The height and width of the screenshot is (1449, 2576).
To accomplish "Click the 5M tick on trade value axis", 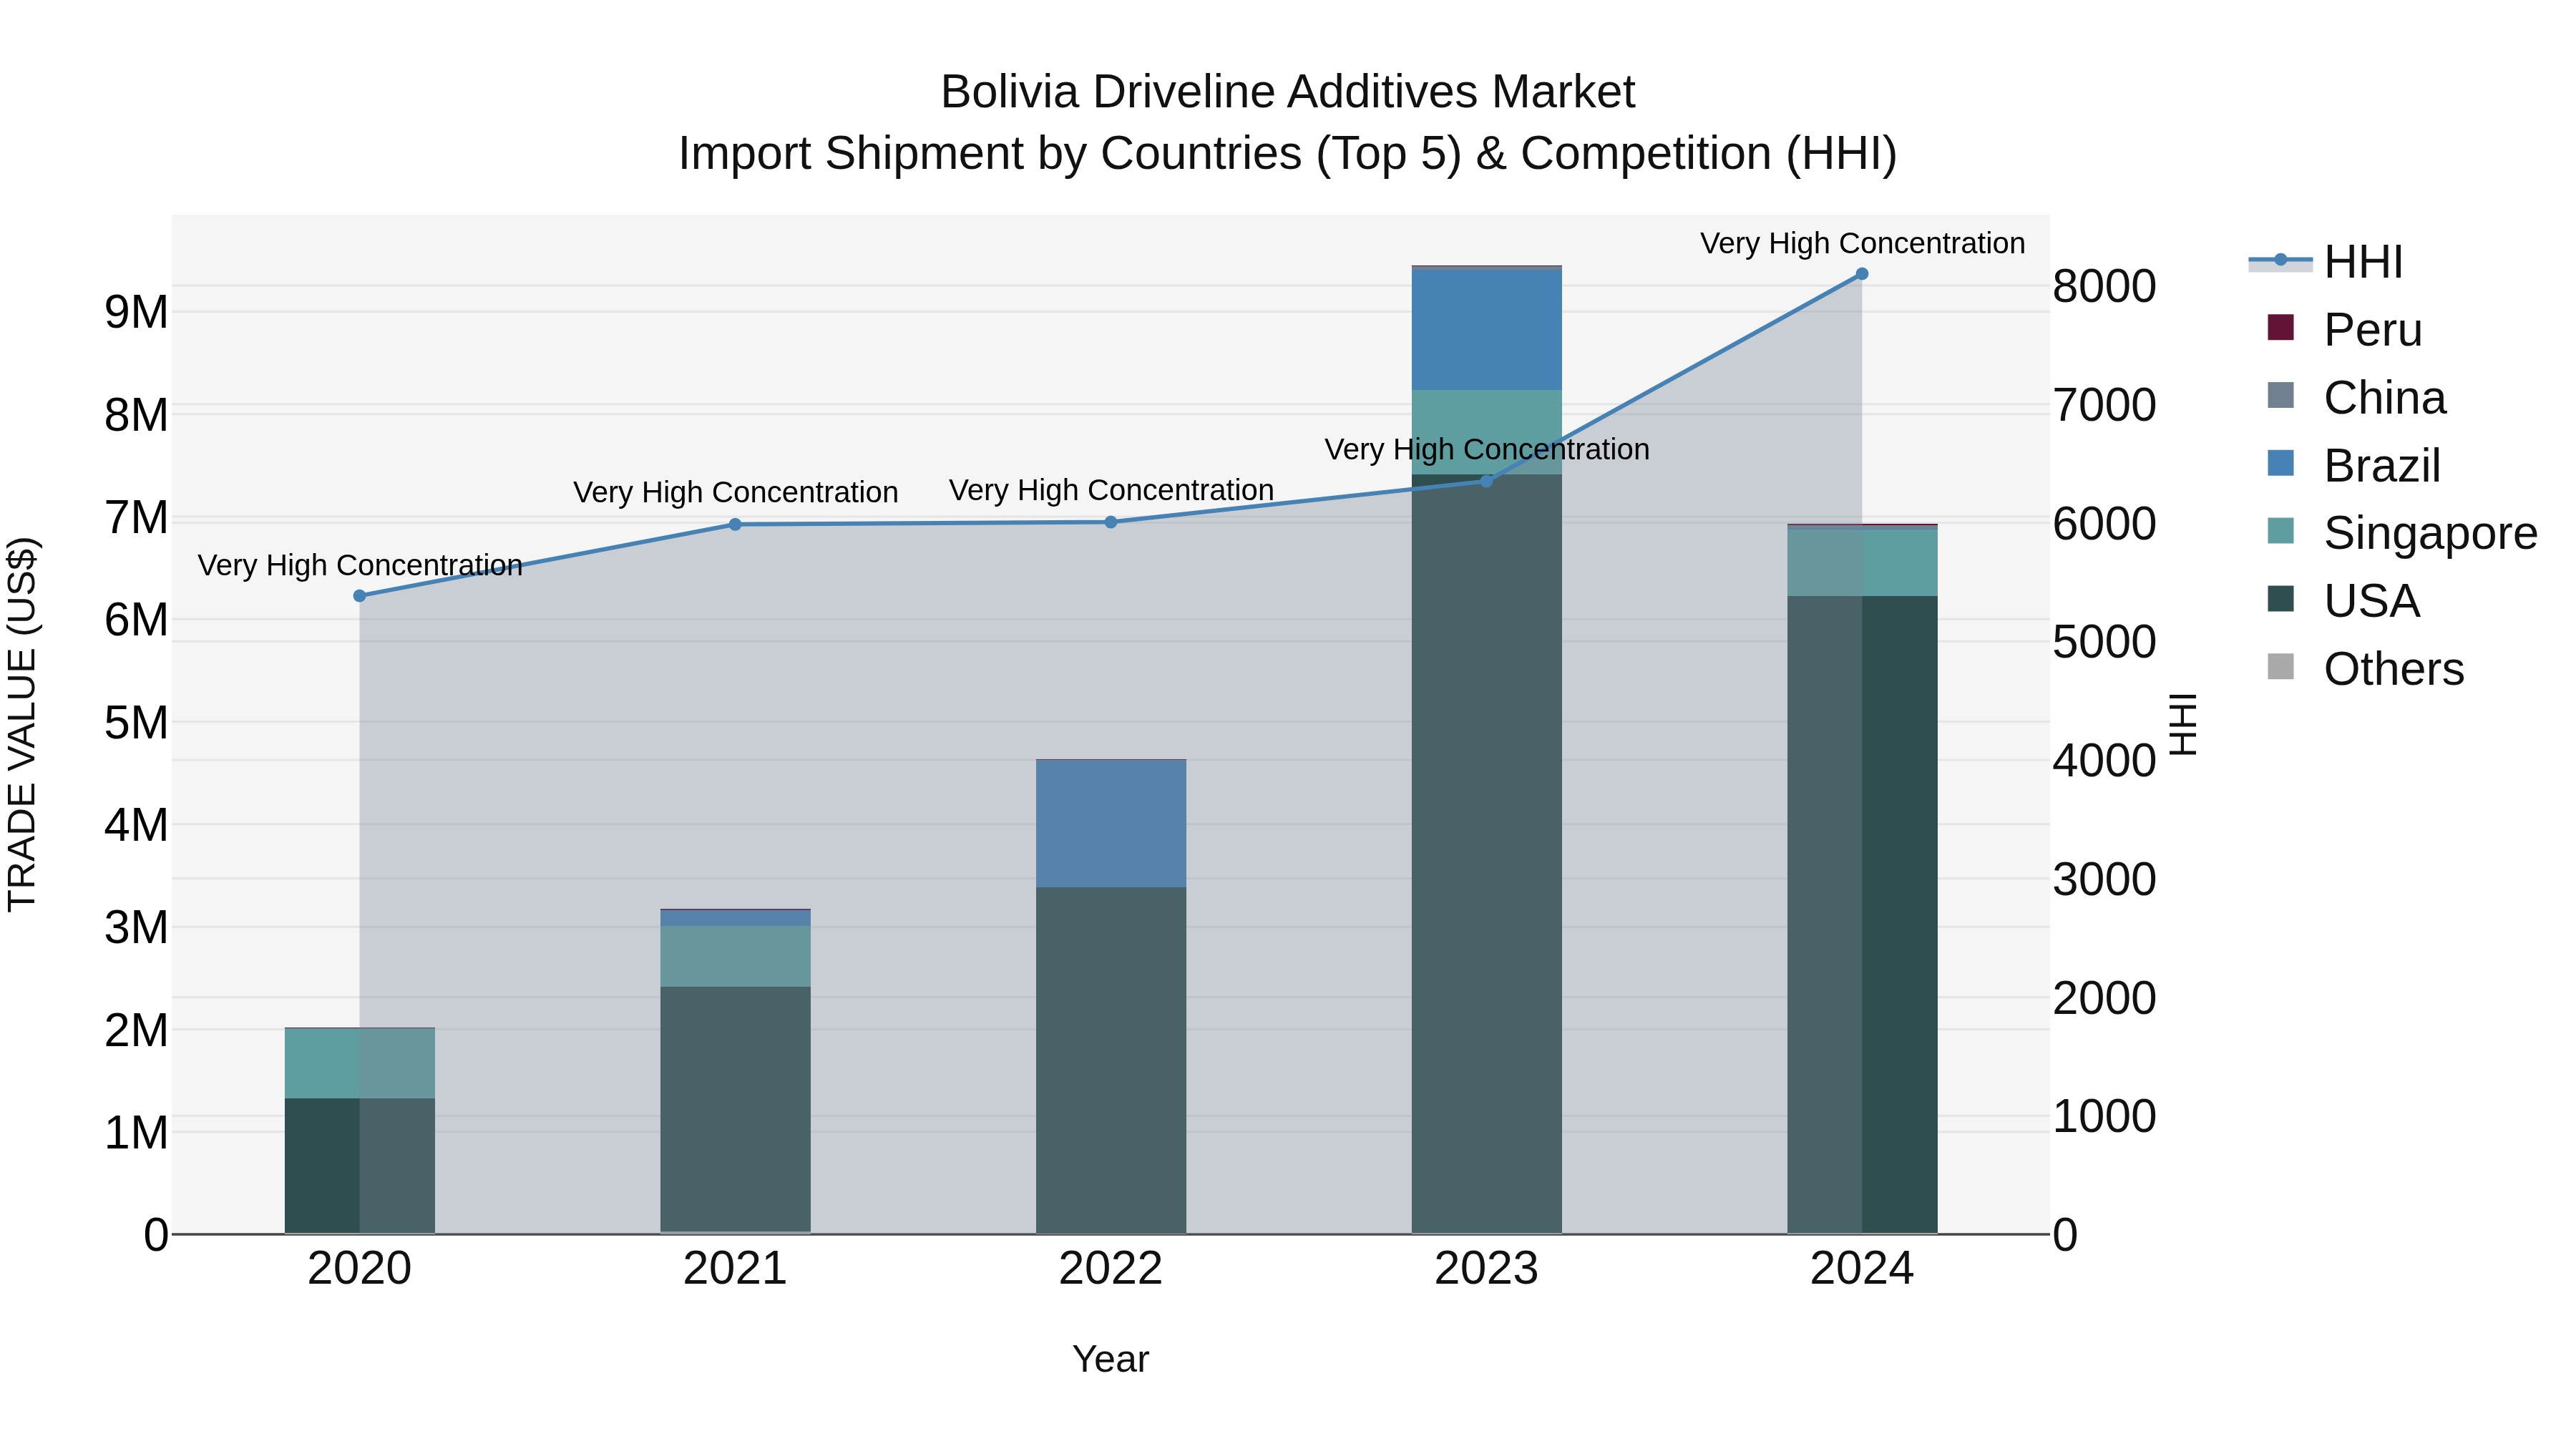I will tap(136, 723).
